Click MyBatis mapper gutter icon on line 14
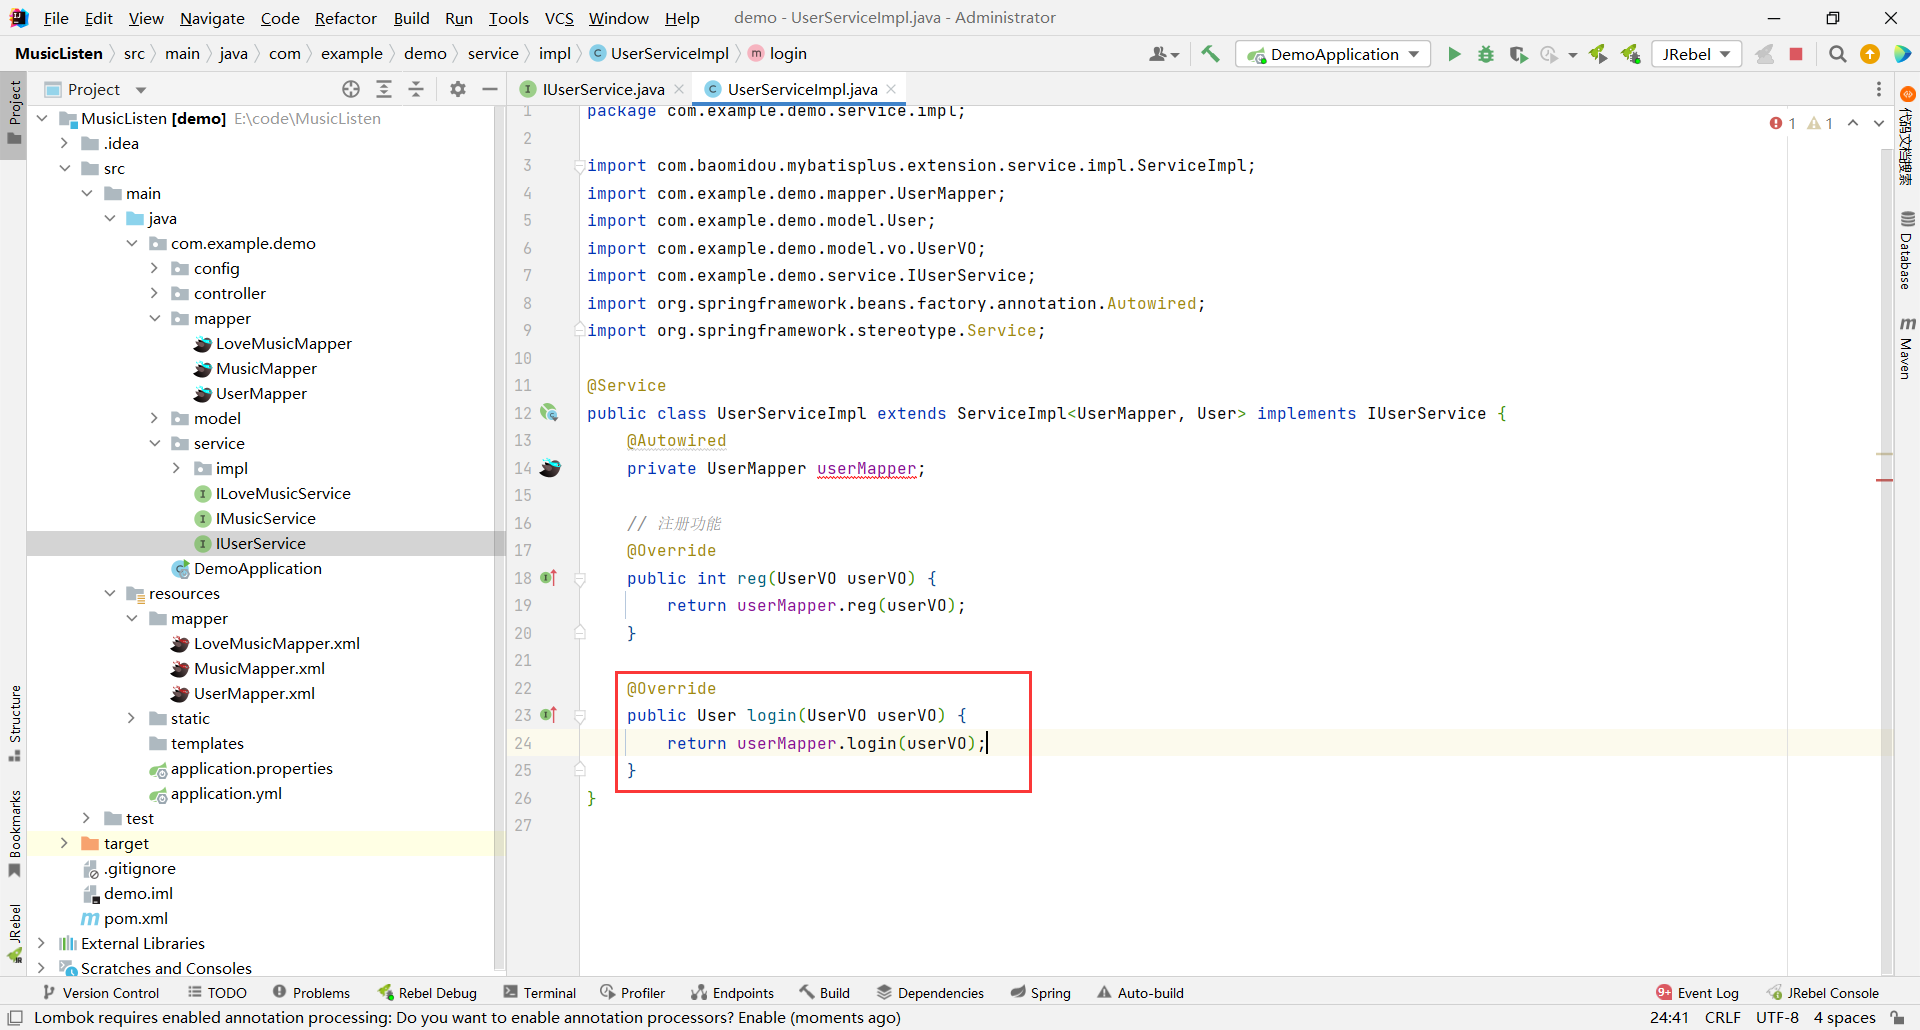Screen dimensions: 1920x1030 550,468
